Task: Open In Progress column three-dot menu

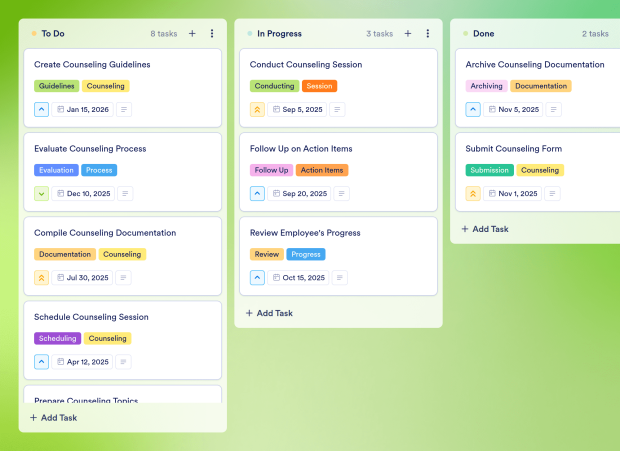Action: (427, 34)
